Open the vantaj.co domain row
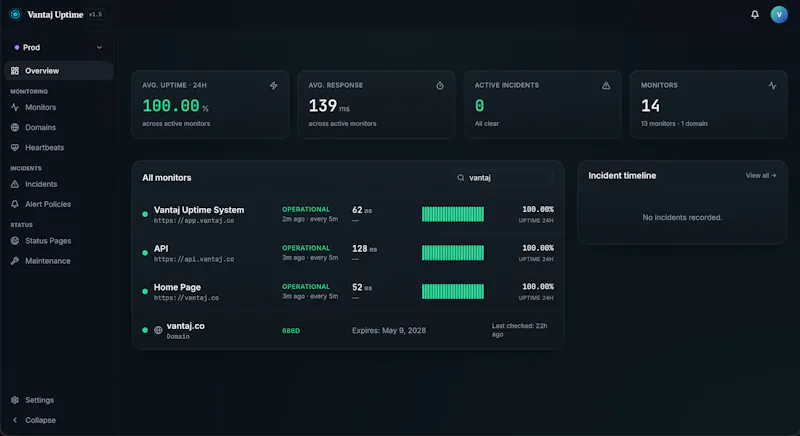The height and width of the screenshot is (436, 800). coord(348,330)
